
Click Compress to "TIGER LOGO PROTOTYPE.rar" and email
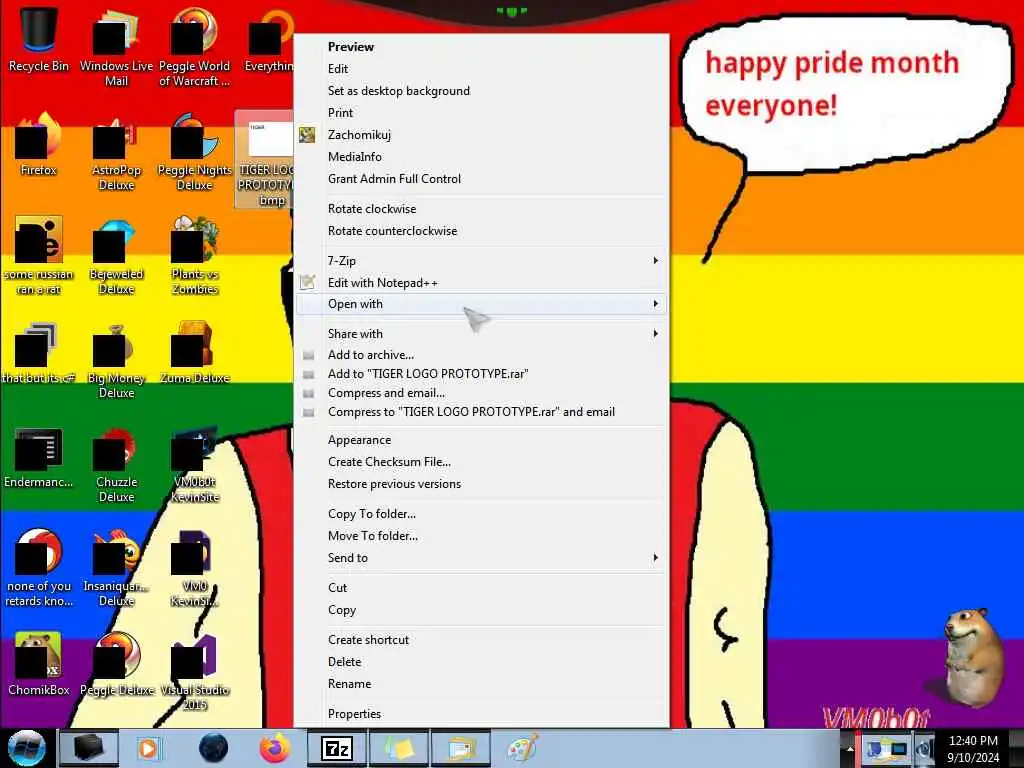pyautogui.click(x=481, y=412)
